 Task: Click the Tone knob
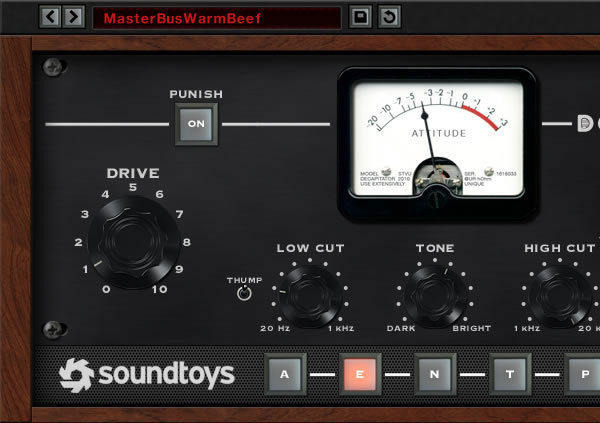435,296
